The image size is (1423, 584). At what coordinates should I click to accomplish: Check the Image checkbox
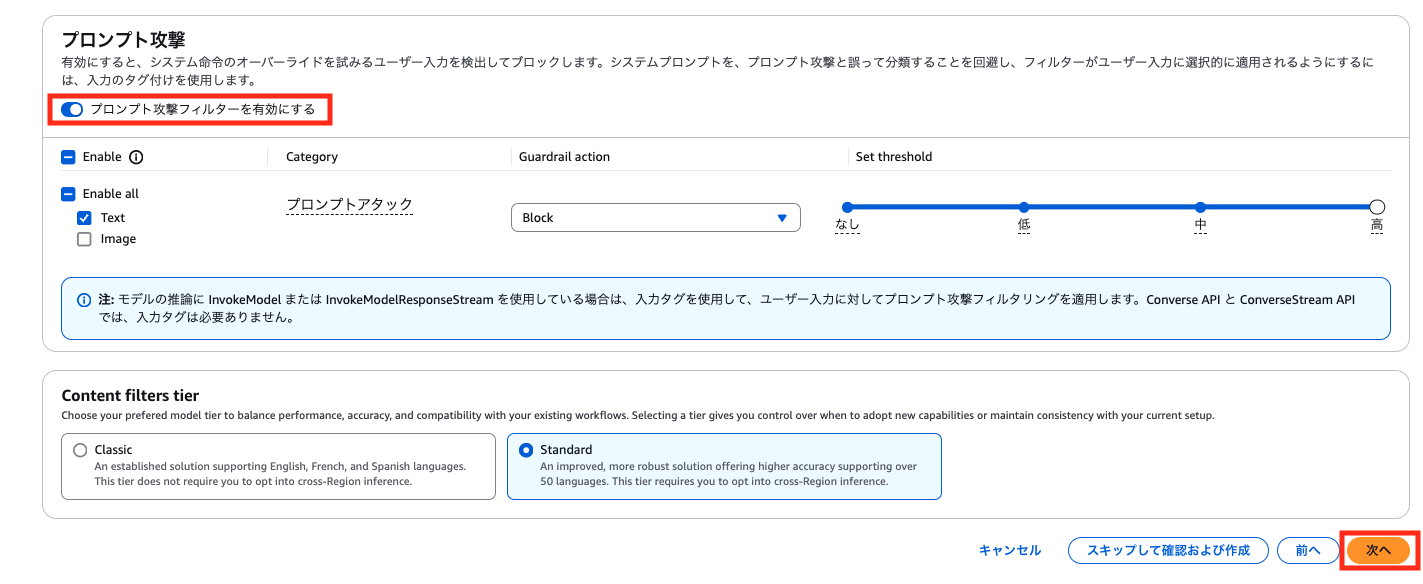(x=84, y=239)
